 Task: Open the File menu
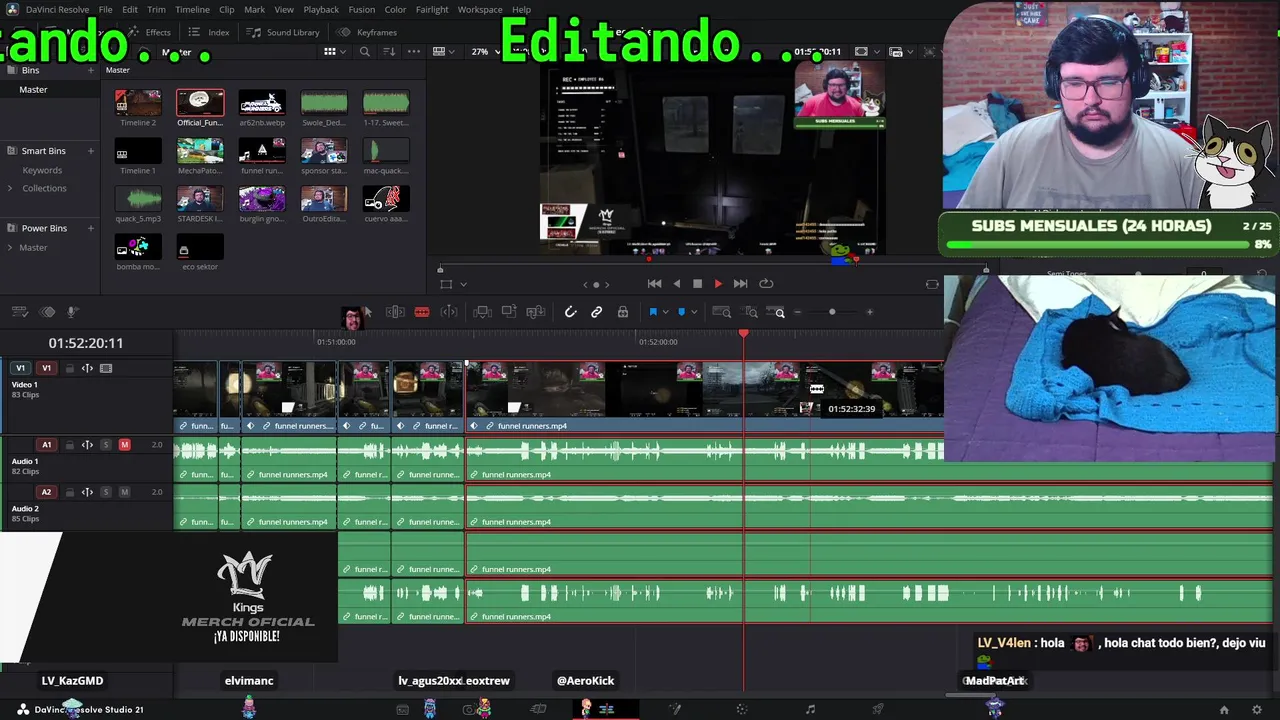tap(105, 9)
